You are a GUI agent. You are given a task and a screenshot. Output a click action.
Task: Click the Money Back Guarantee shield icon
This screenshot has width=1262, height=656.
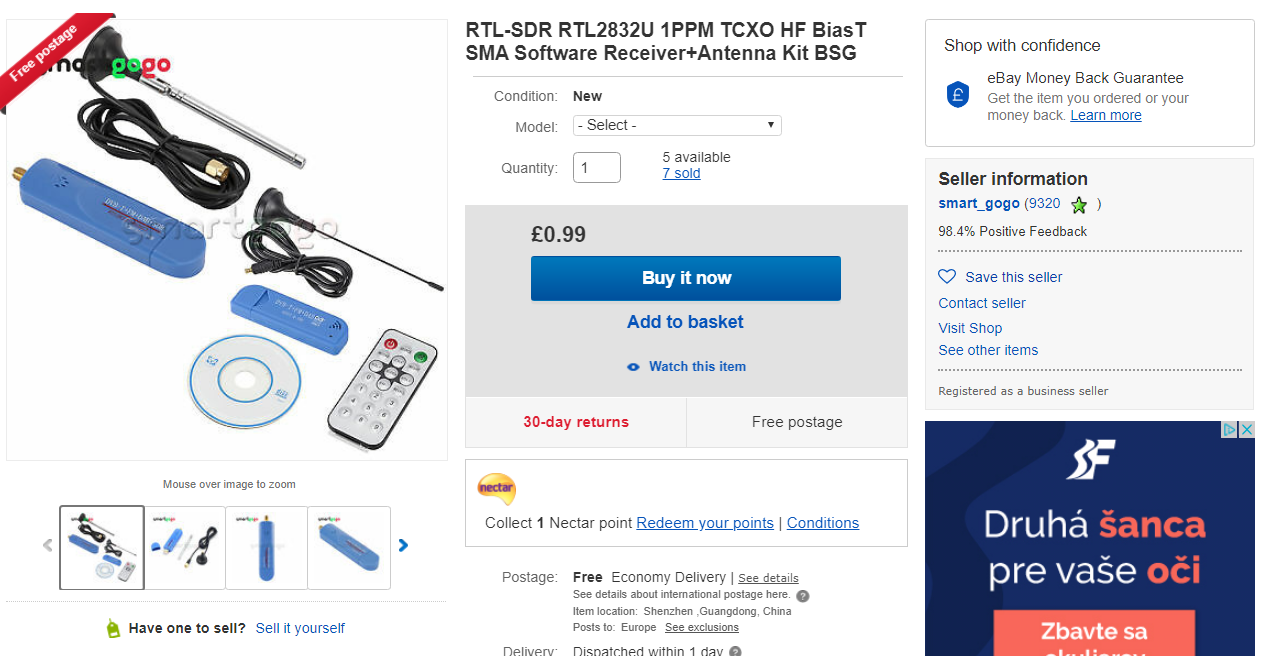point(958,95)
